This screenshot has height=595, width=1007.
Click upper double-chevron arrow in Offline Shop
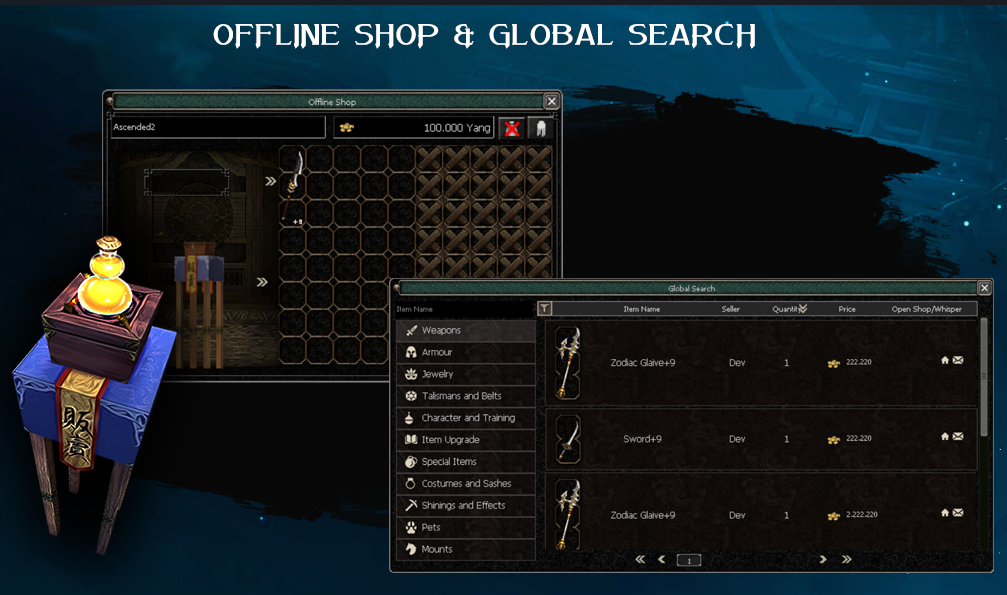point(270,182)
